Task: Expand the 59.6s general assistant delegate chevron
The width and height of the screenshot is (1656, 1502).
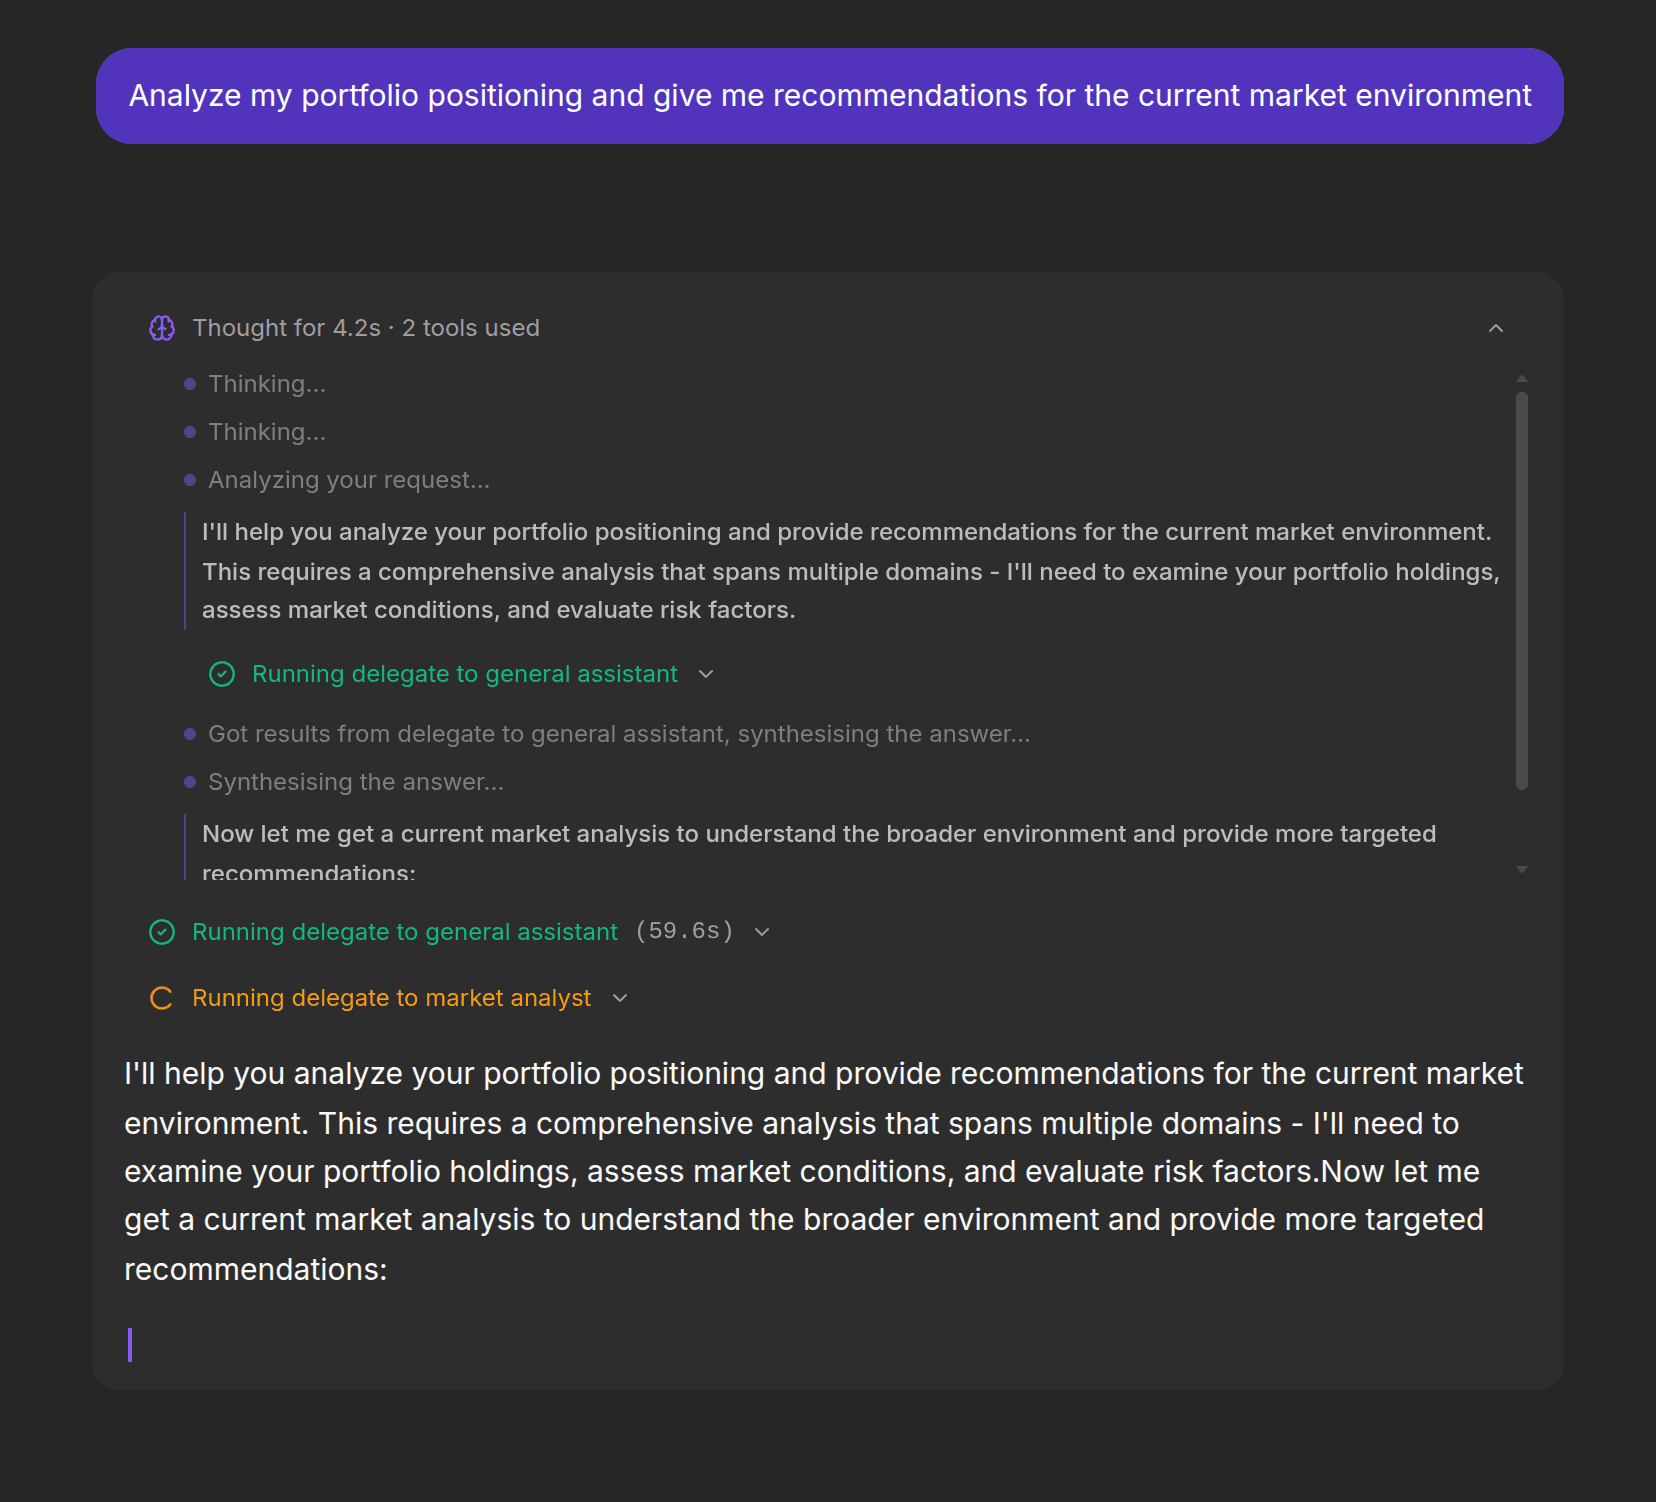Action: point(762,932)
